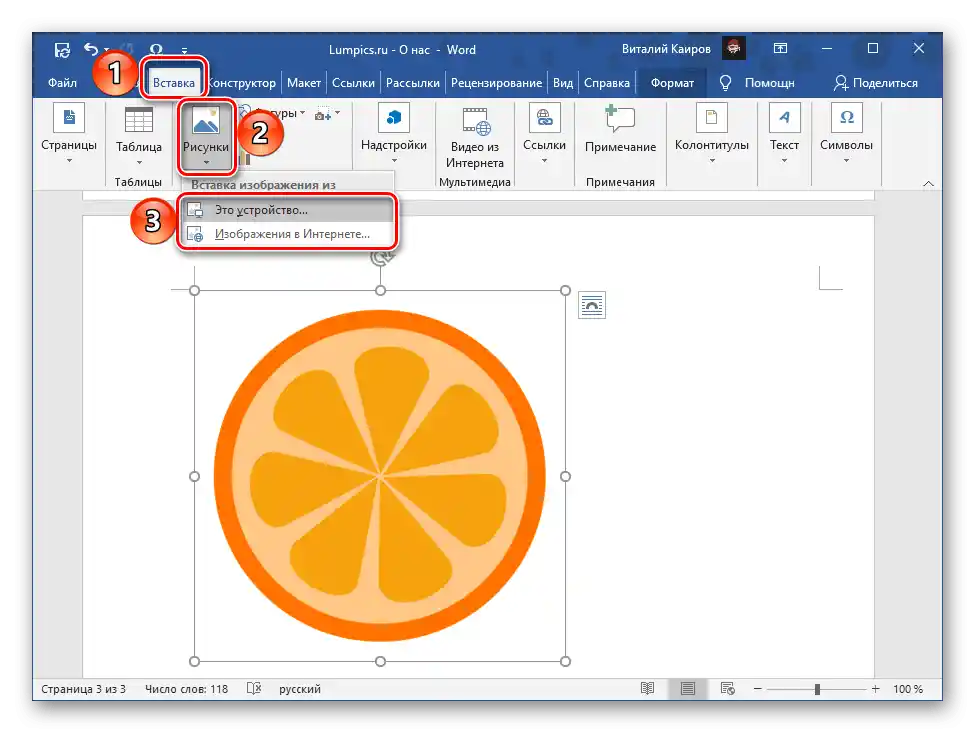Switch to the Рассылки tab
Viewport: 975px width, 733px height.
tap(412, 83)
